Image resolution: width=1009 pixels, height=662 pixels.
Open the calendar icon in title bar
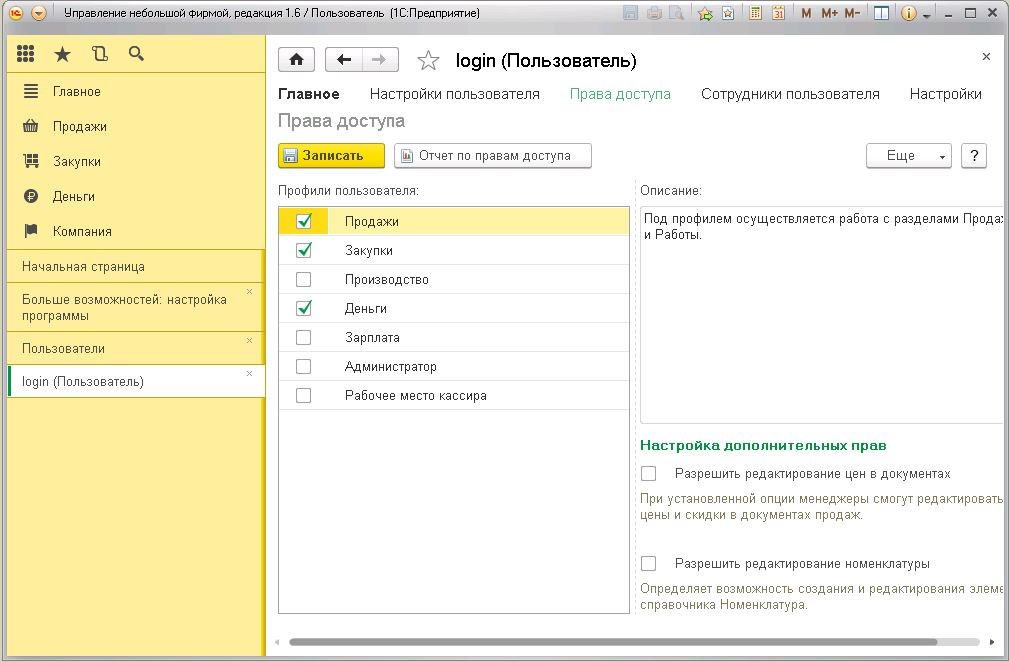tap(778, 13)
